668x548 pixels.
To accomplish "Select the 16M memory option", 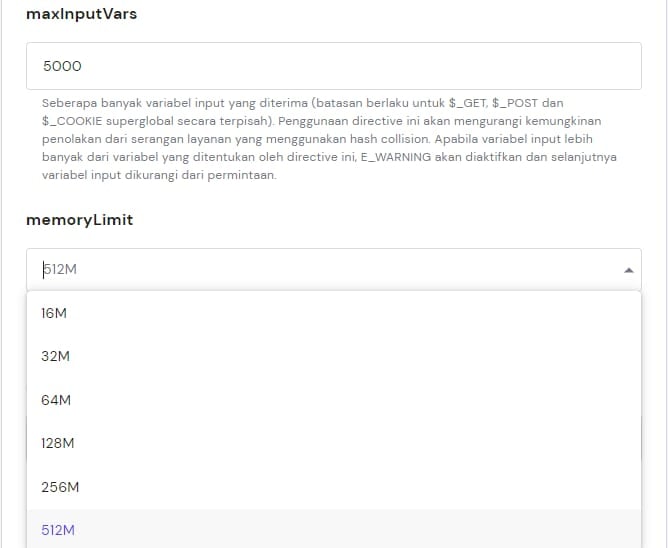I will (x=54, y=313).
